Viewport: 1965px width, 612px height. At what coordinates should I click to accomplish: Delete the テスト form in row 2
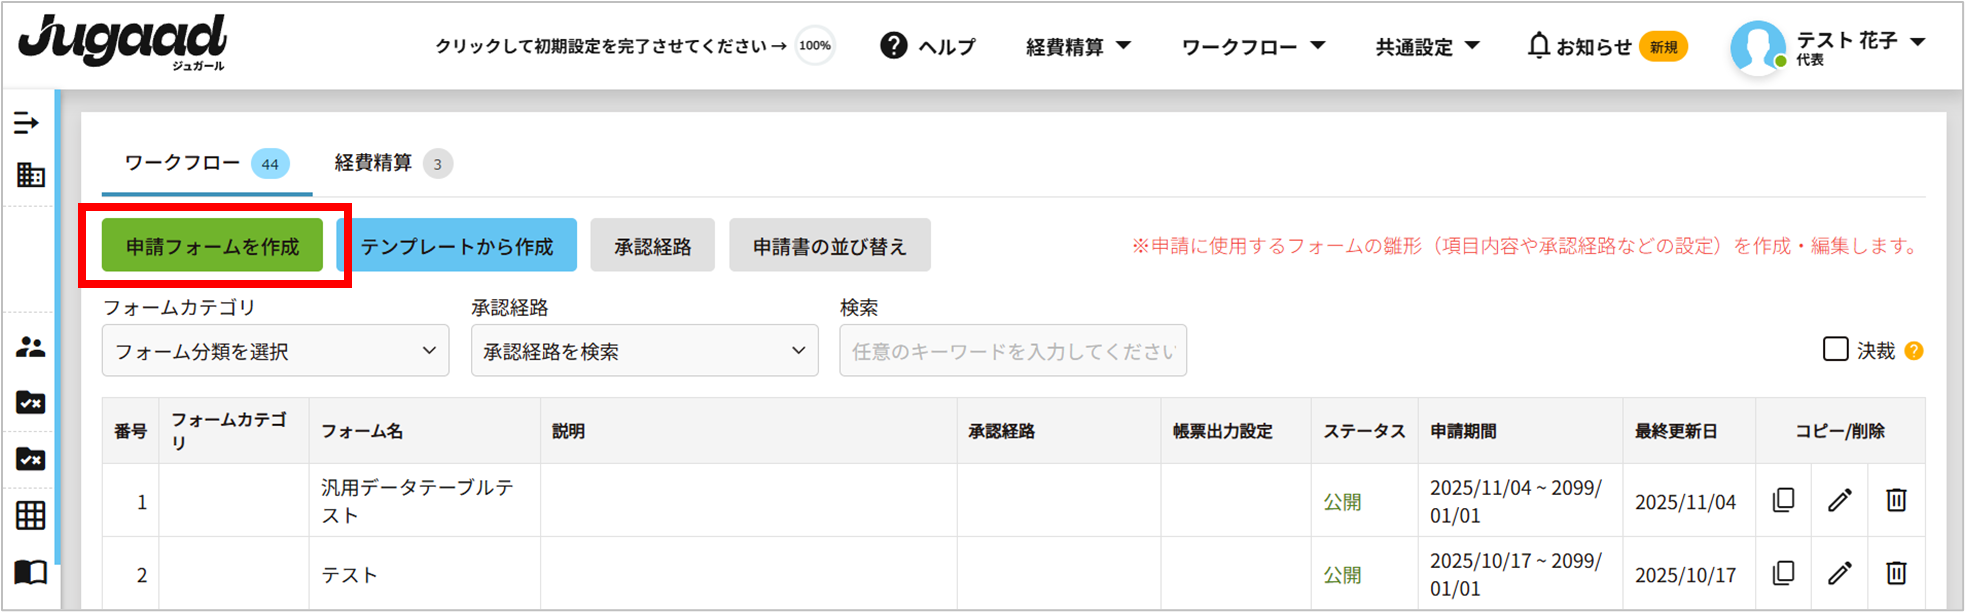point(1896,573)
